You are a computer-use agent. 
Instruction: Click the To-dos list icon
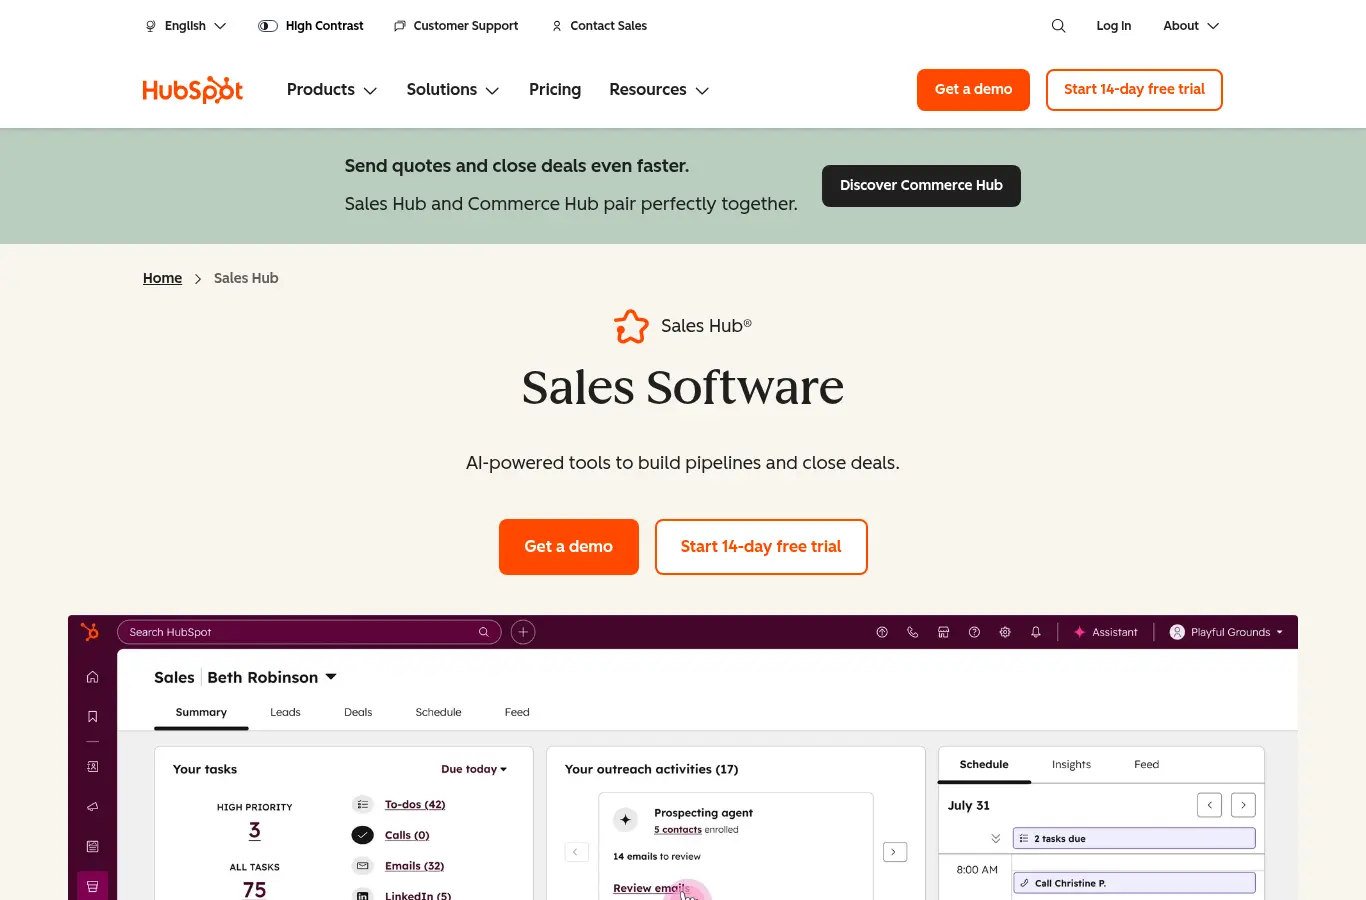click(363, 804)
